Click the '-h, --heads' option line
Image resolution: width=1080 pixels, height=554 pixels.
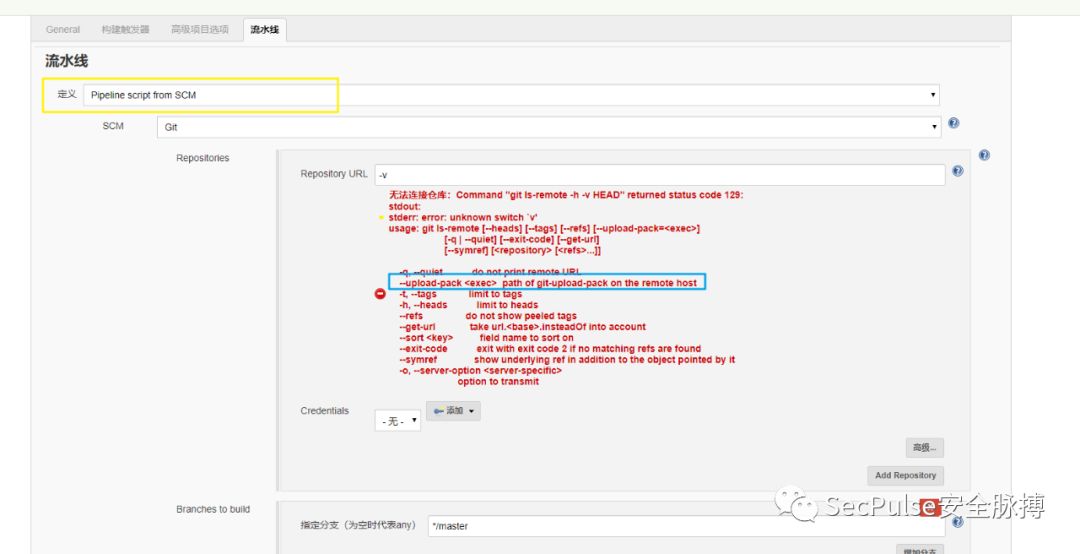(468, 305)
